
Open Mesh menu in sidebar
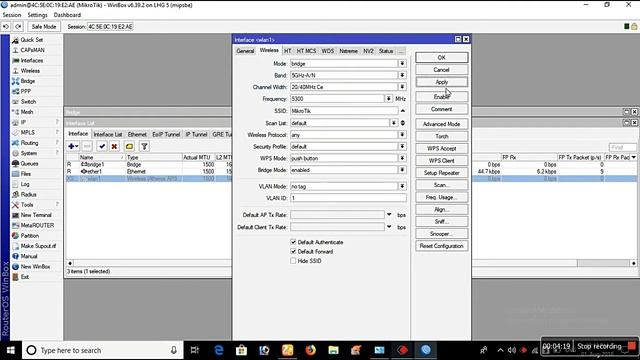pyautogui.click(x=27, y=112)
